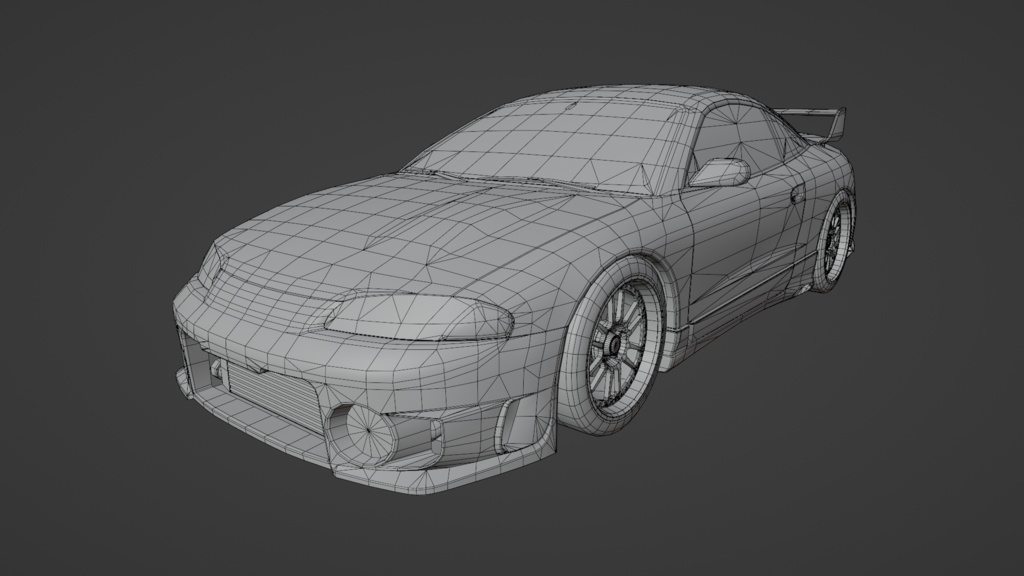The image size is (1024, 576).
Task: Select the round fog light in the bumper
Action: pos(368,429)
